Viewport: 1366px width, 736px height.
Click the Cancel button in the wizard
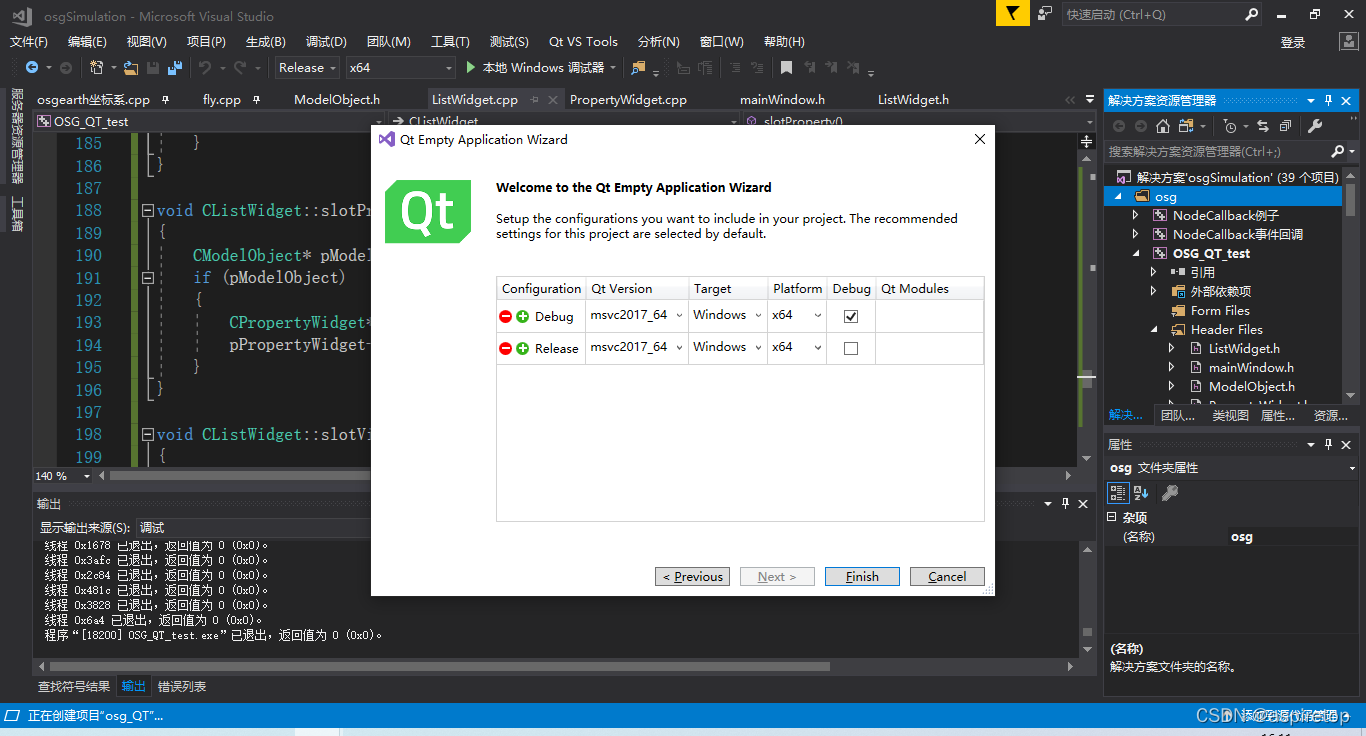pyautogui.click(x=947, y=577)
